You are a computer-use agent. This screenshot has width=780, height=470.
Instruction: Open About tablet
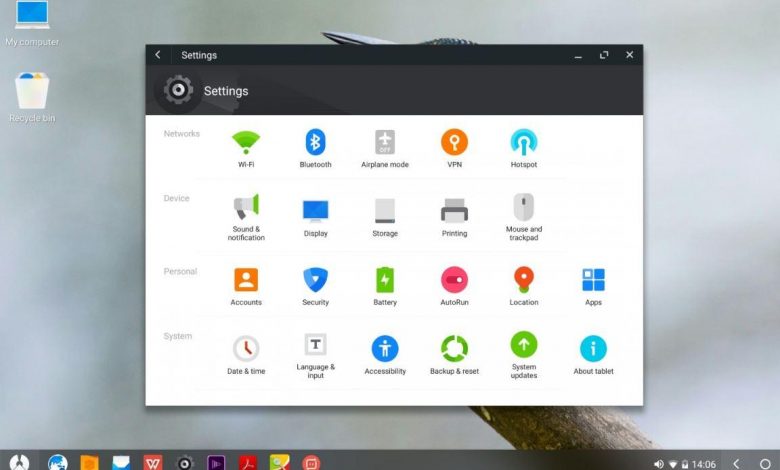coord(593,355)
